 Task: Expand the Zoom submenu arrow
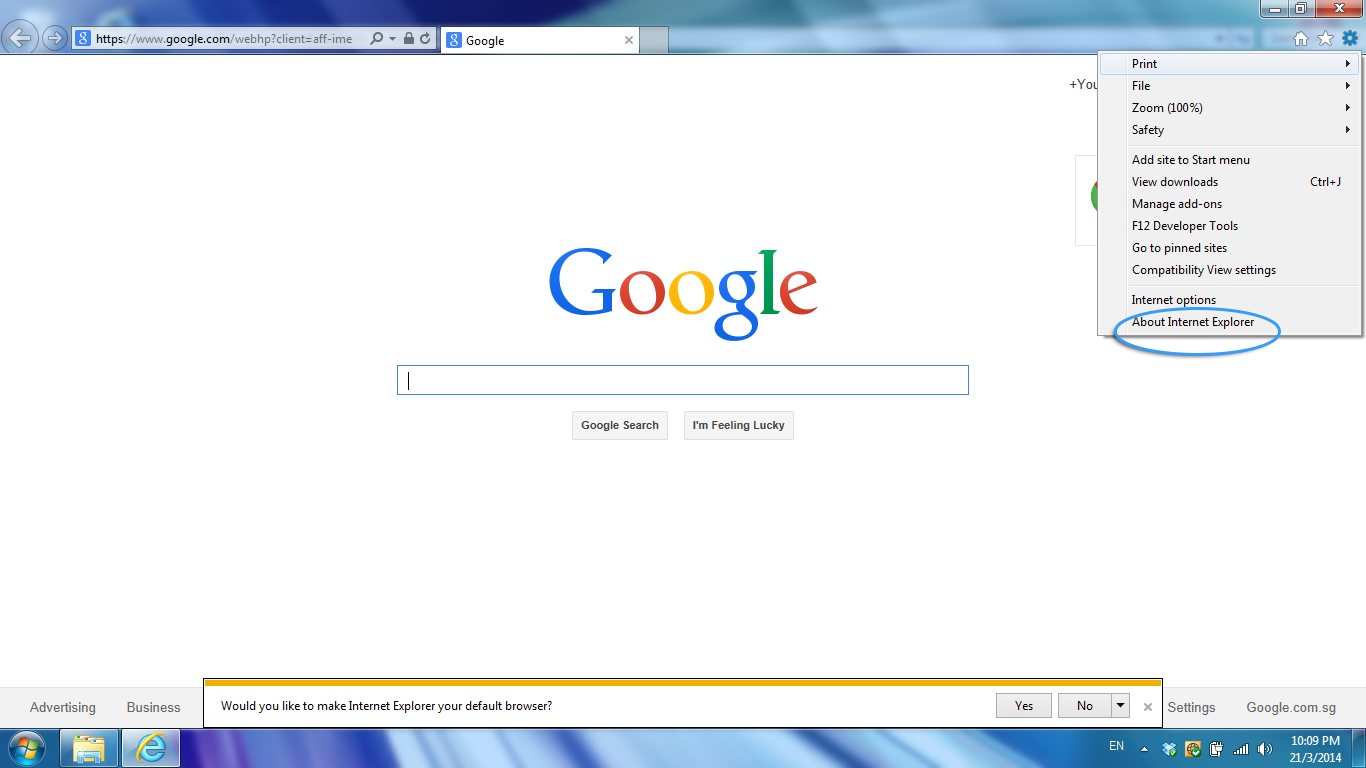(x=1348, y=107)
